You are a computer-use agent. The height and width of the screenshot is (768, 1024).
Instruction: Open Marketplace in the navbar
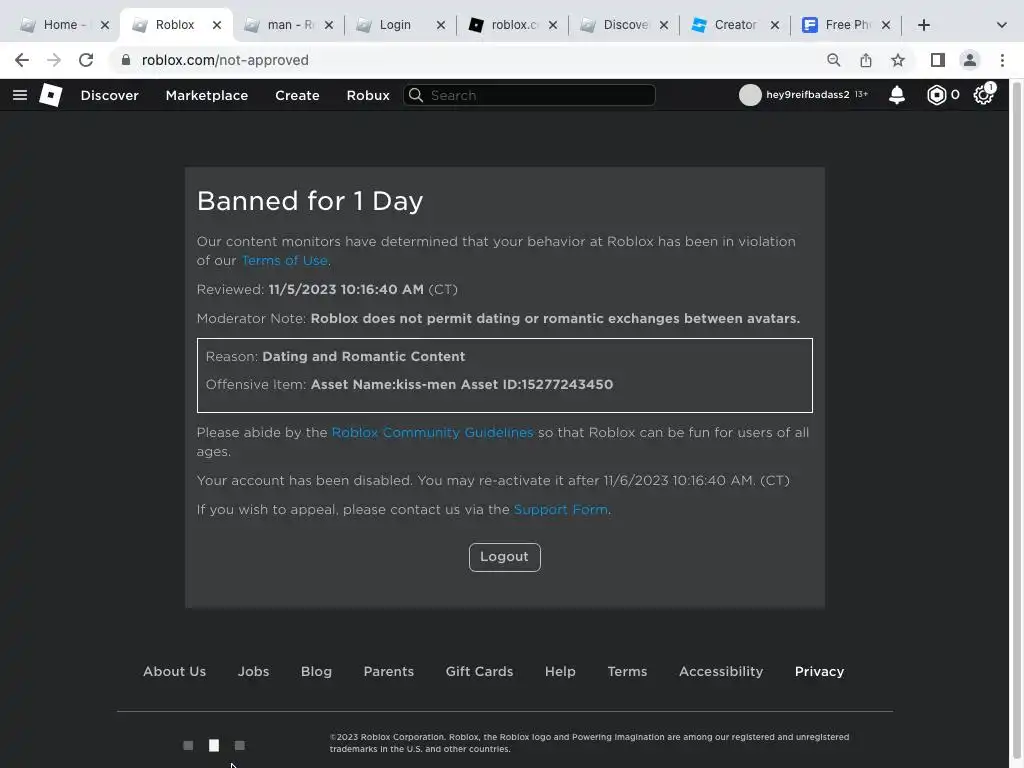click(x=207, y=95)
